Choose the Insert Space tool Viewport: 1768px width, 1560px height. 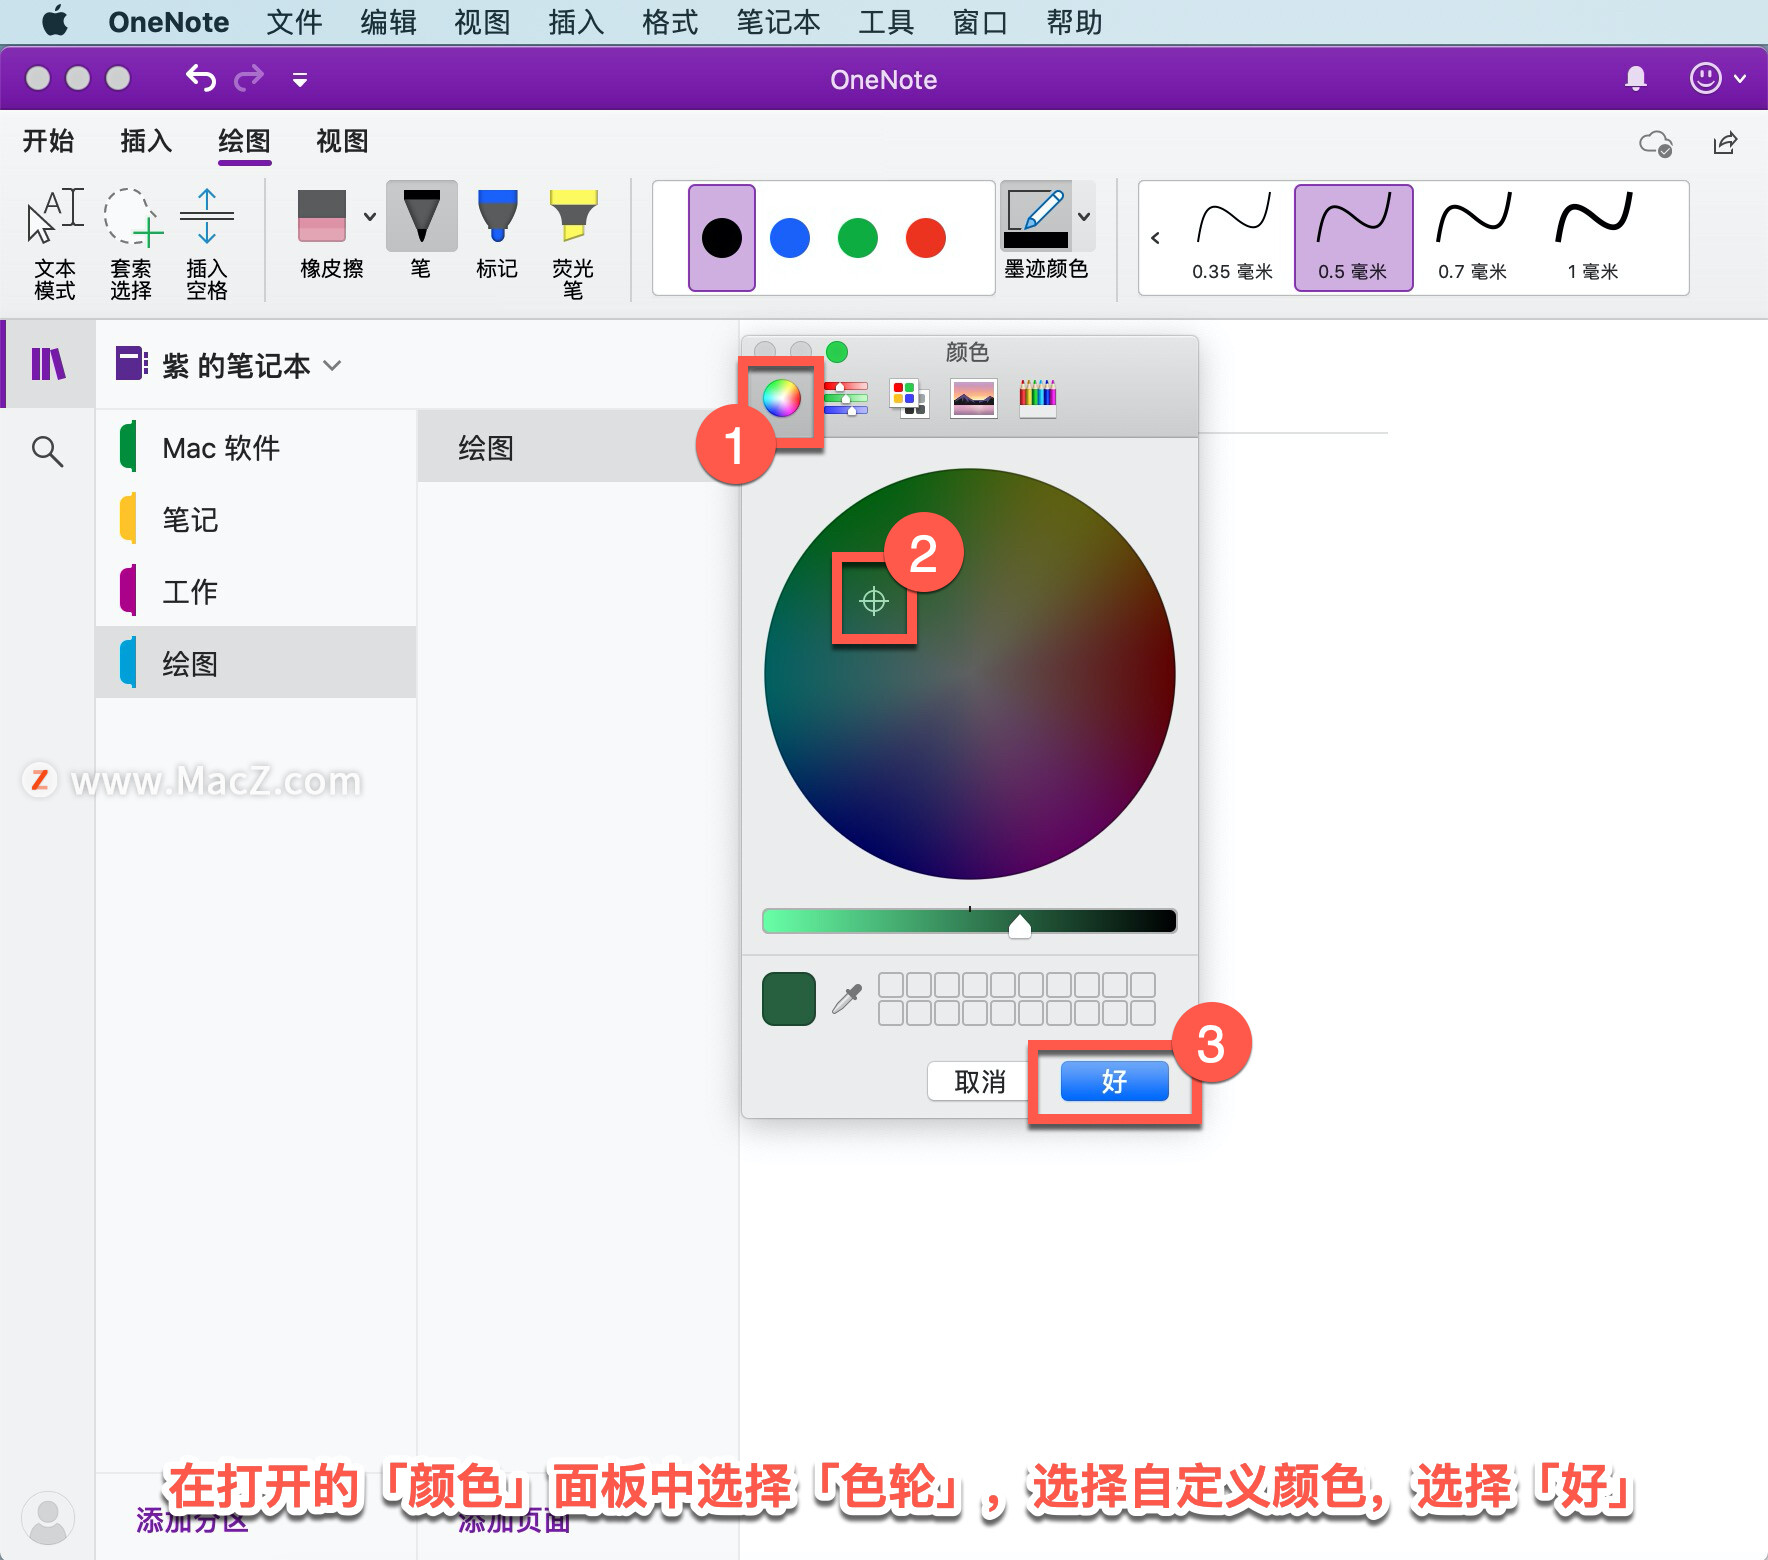pyautogui.click(x=207, y=243)
